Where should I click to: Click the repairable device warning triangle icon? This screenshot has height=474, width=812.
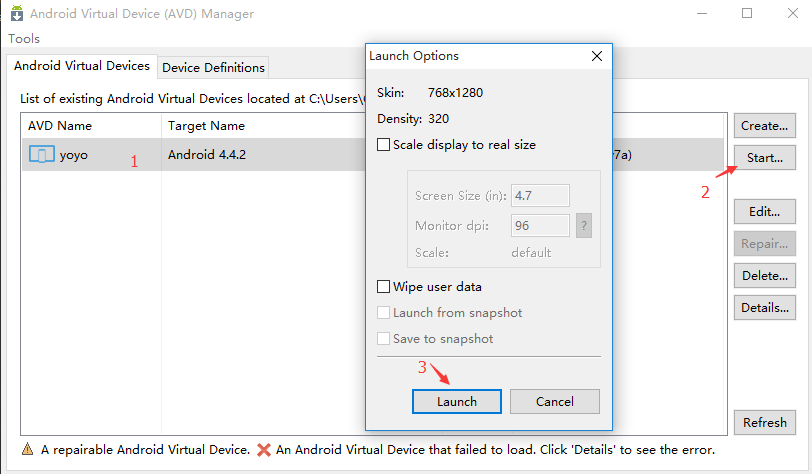[x=27, y=449]
